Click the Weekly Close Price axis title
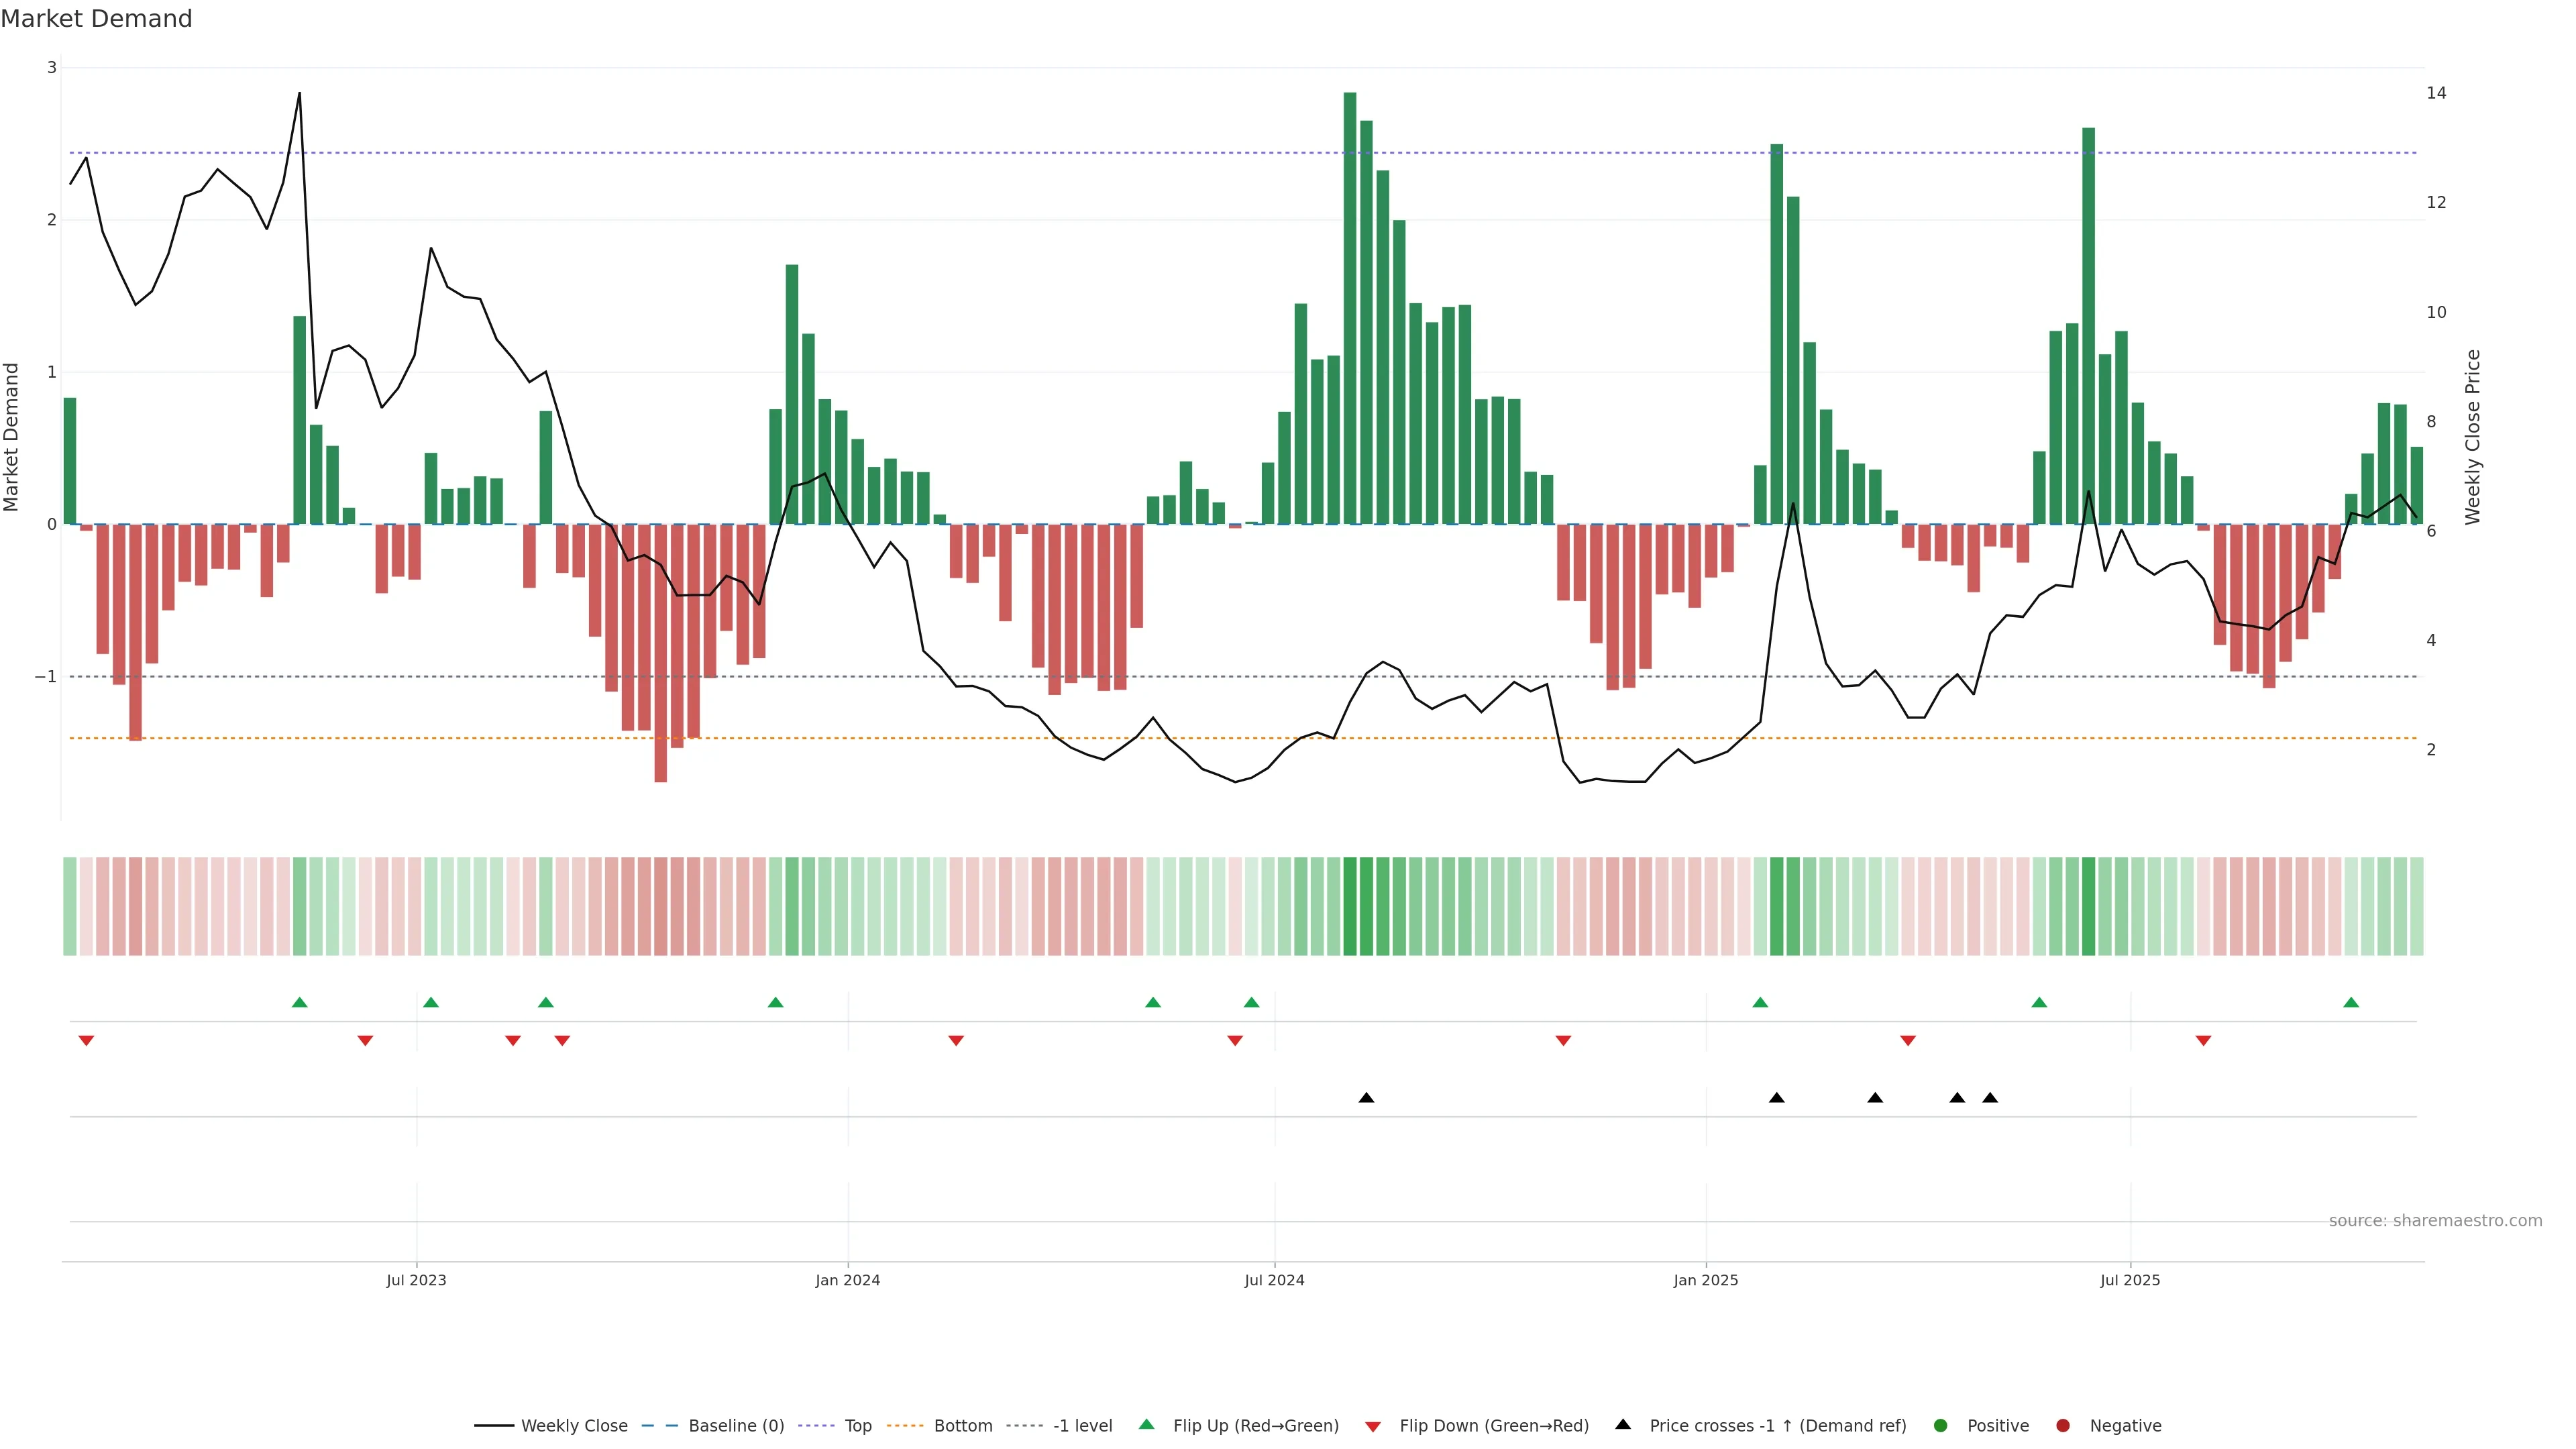2576x1449 pixels. tap(2473, 437)
